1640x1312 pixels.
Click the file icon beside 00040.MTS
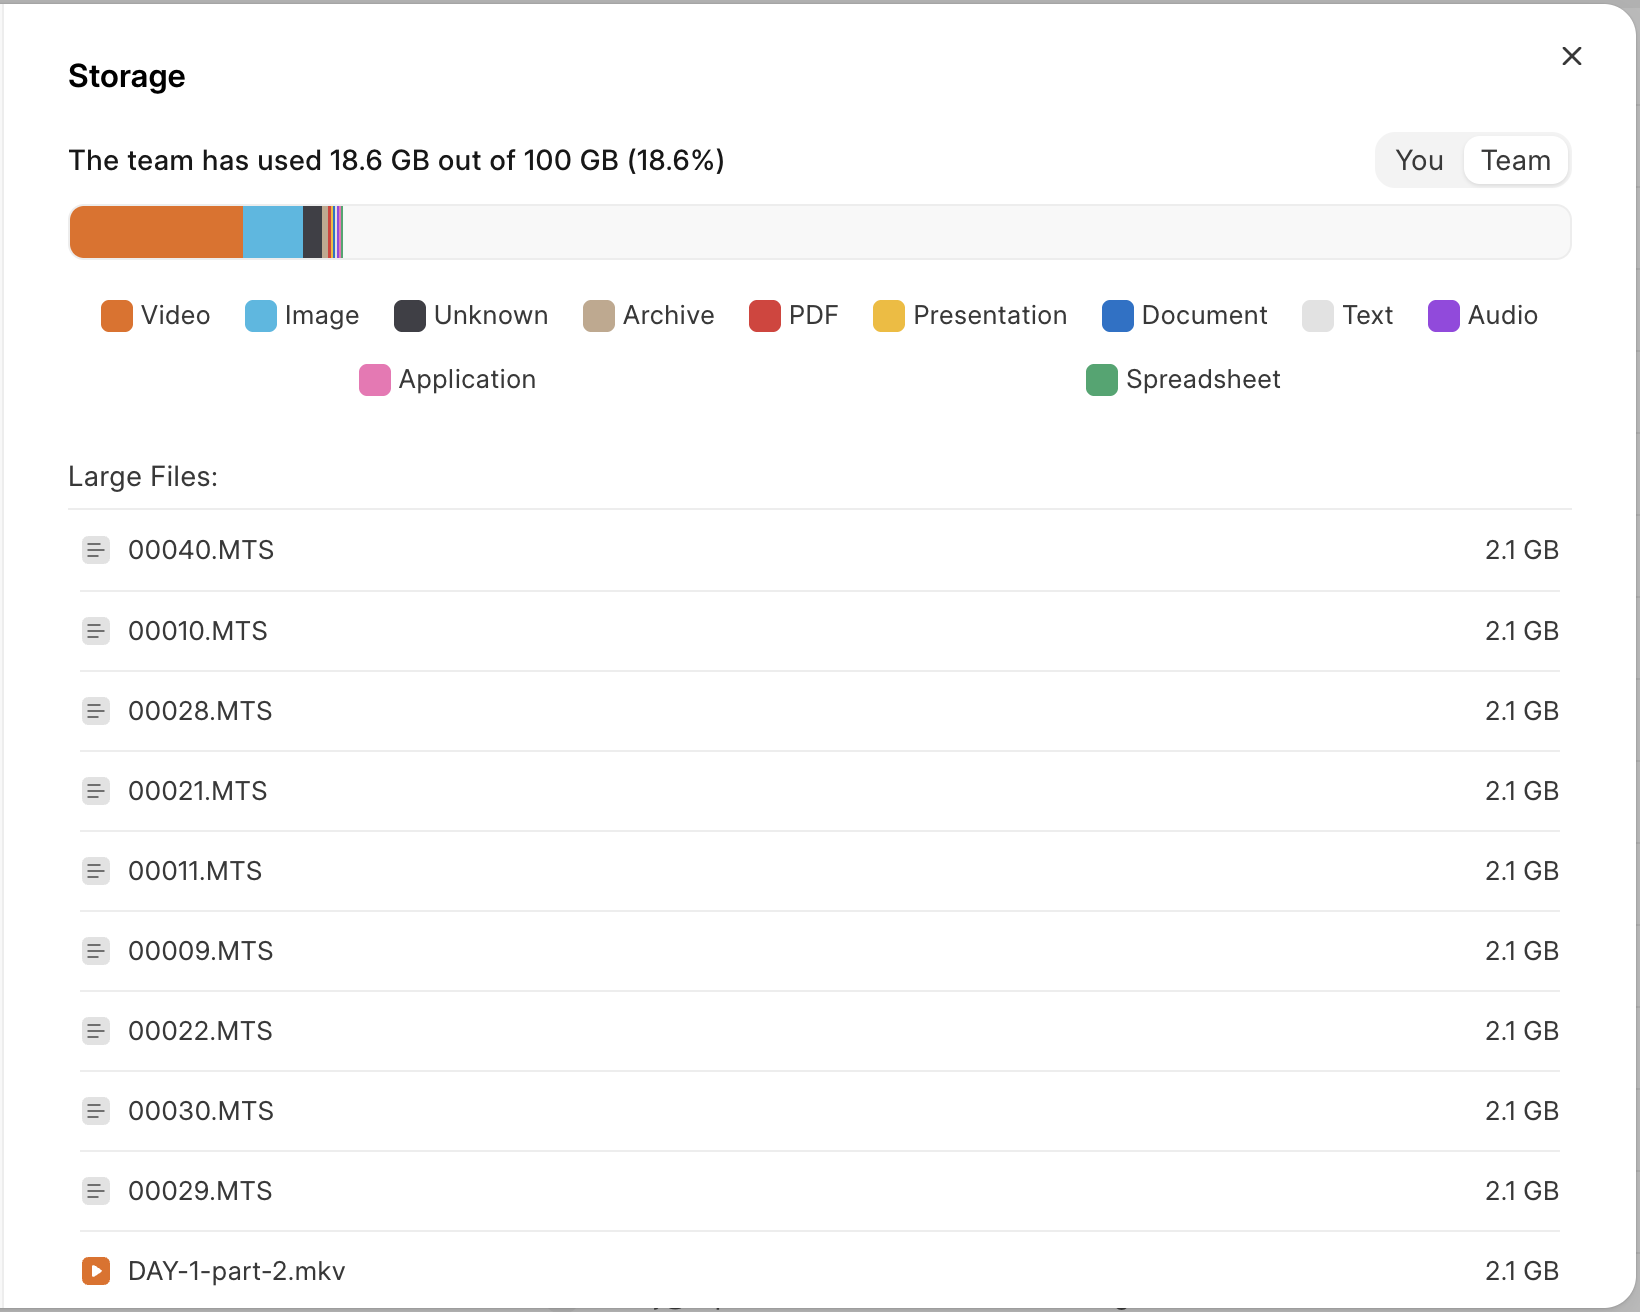[x=96, y=550]
